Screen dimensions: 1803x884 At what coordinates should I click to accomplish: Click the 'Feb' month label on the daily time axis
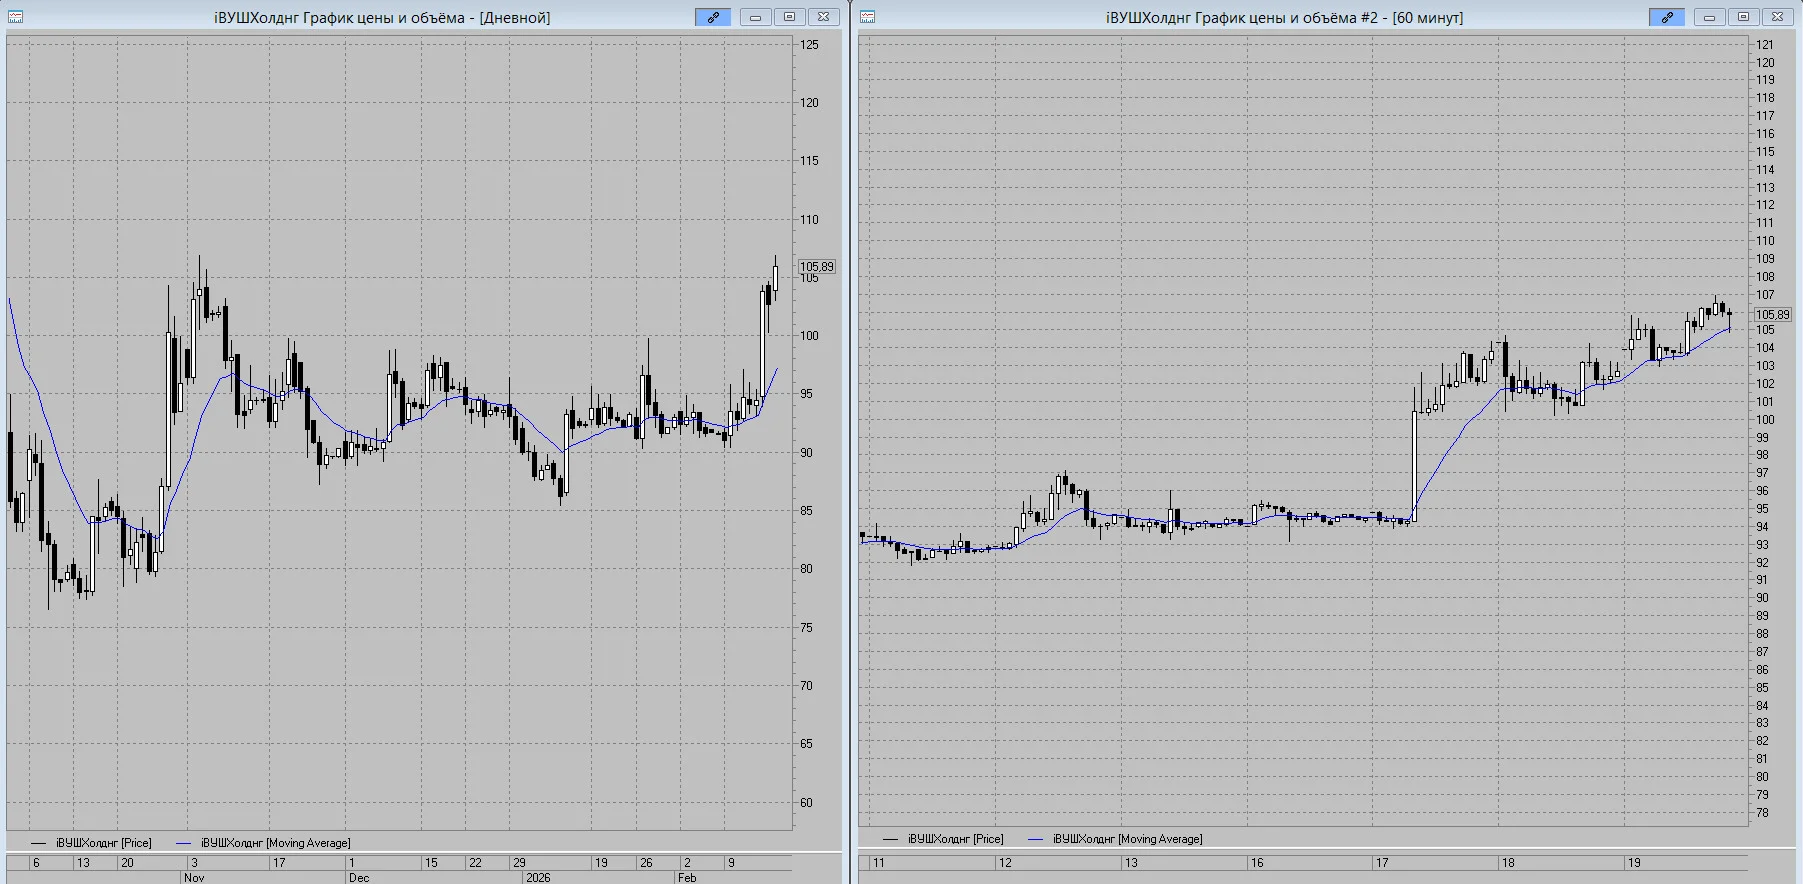point(687,877)
